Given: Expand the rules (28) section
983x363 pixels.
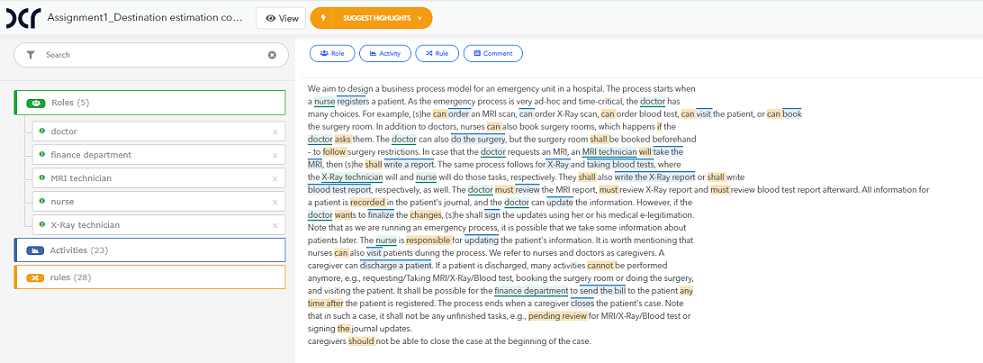Looking at the screenshot, I should pyautogui.click(x=150, y=277).
